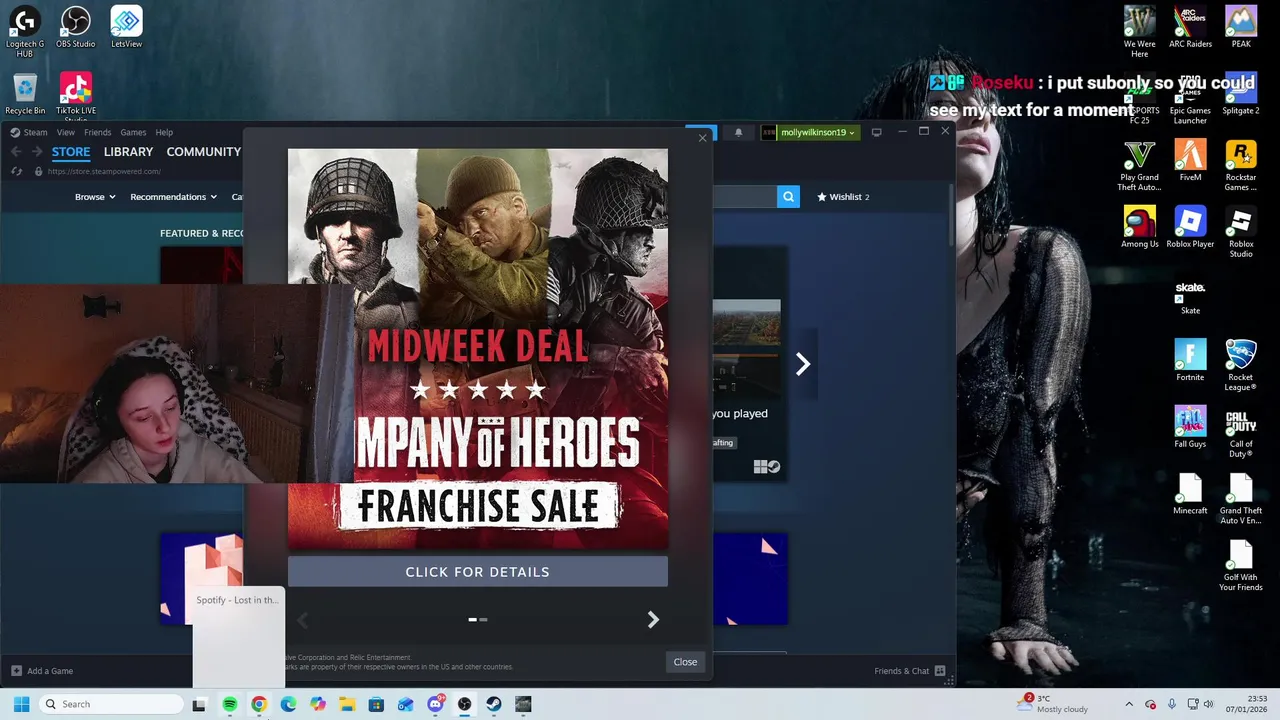Open Steam taskbar icon

click(x=494, y=704)
